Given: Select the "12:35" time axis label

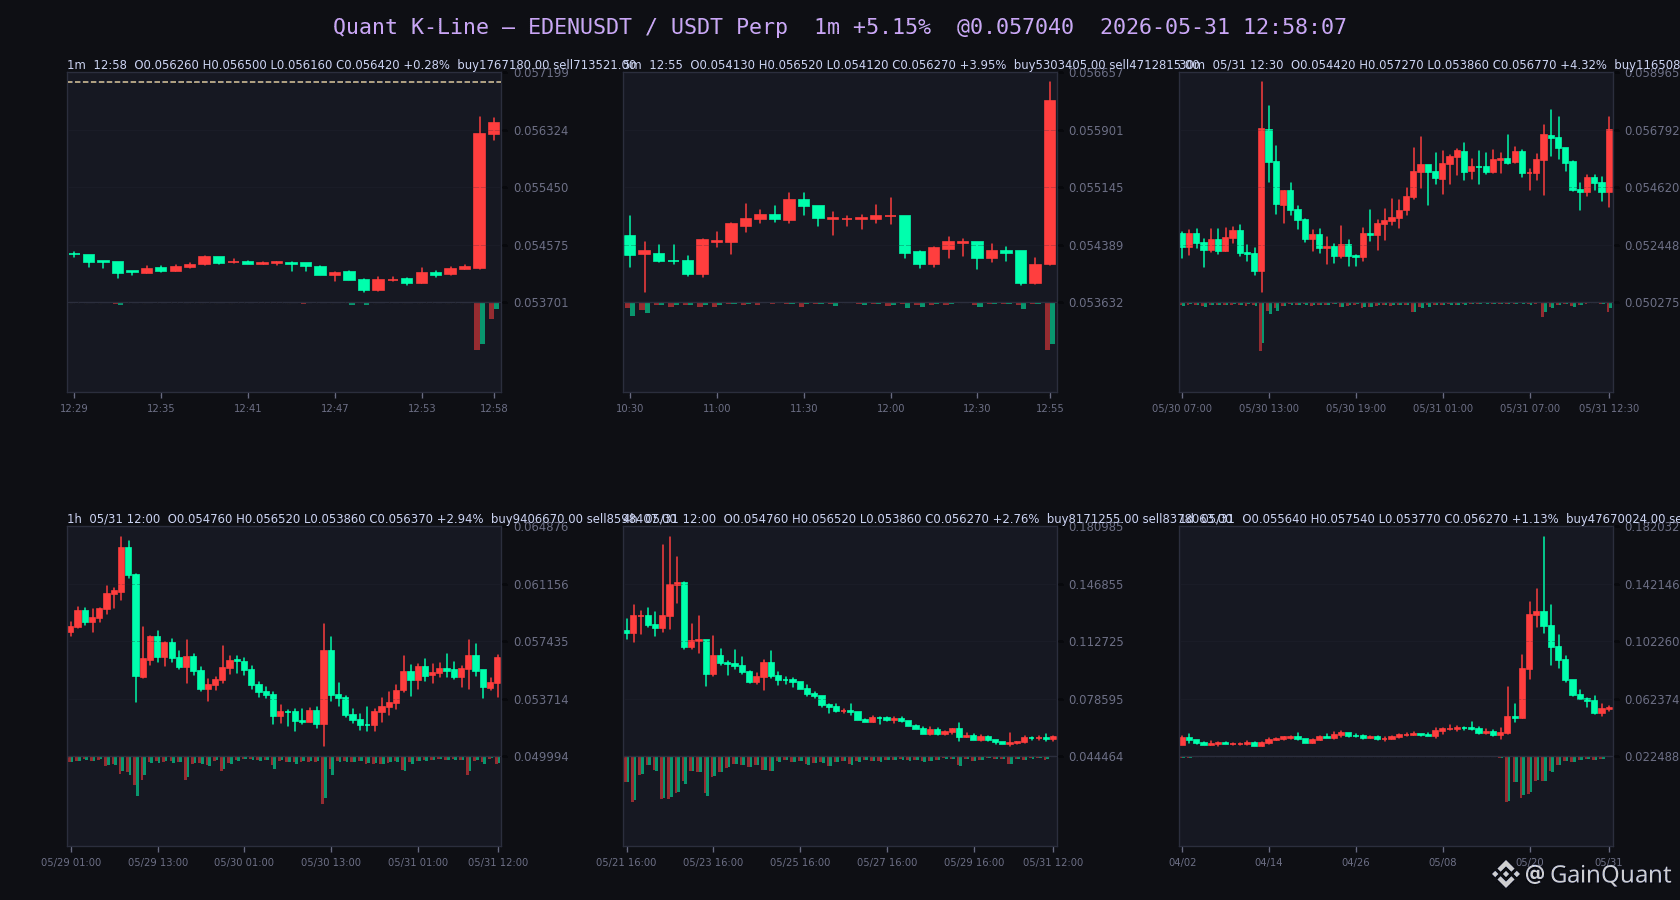Looking at the screenshot, I should click(x=161, y=408).
